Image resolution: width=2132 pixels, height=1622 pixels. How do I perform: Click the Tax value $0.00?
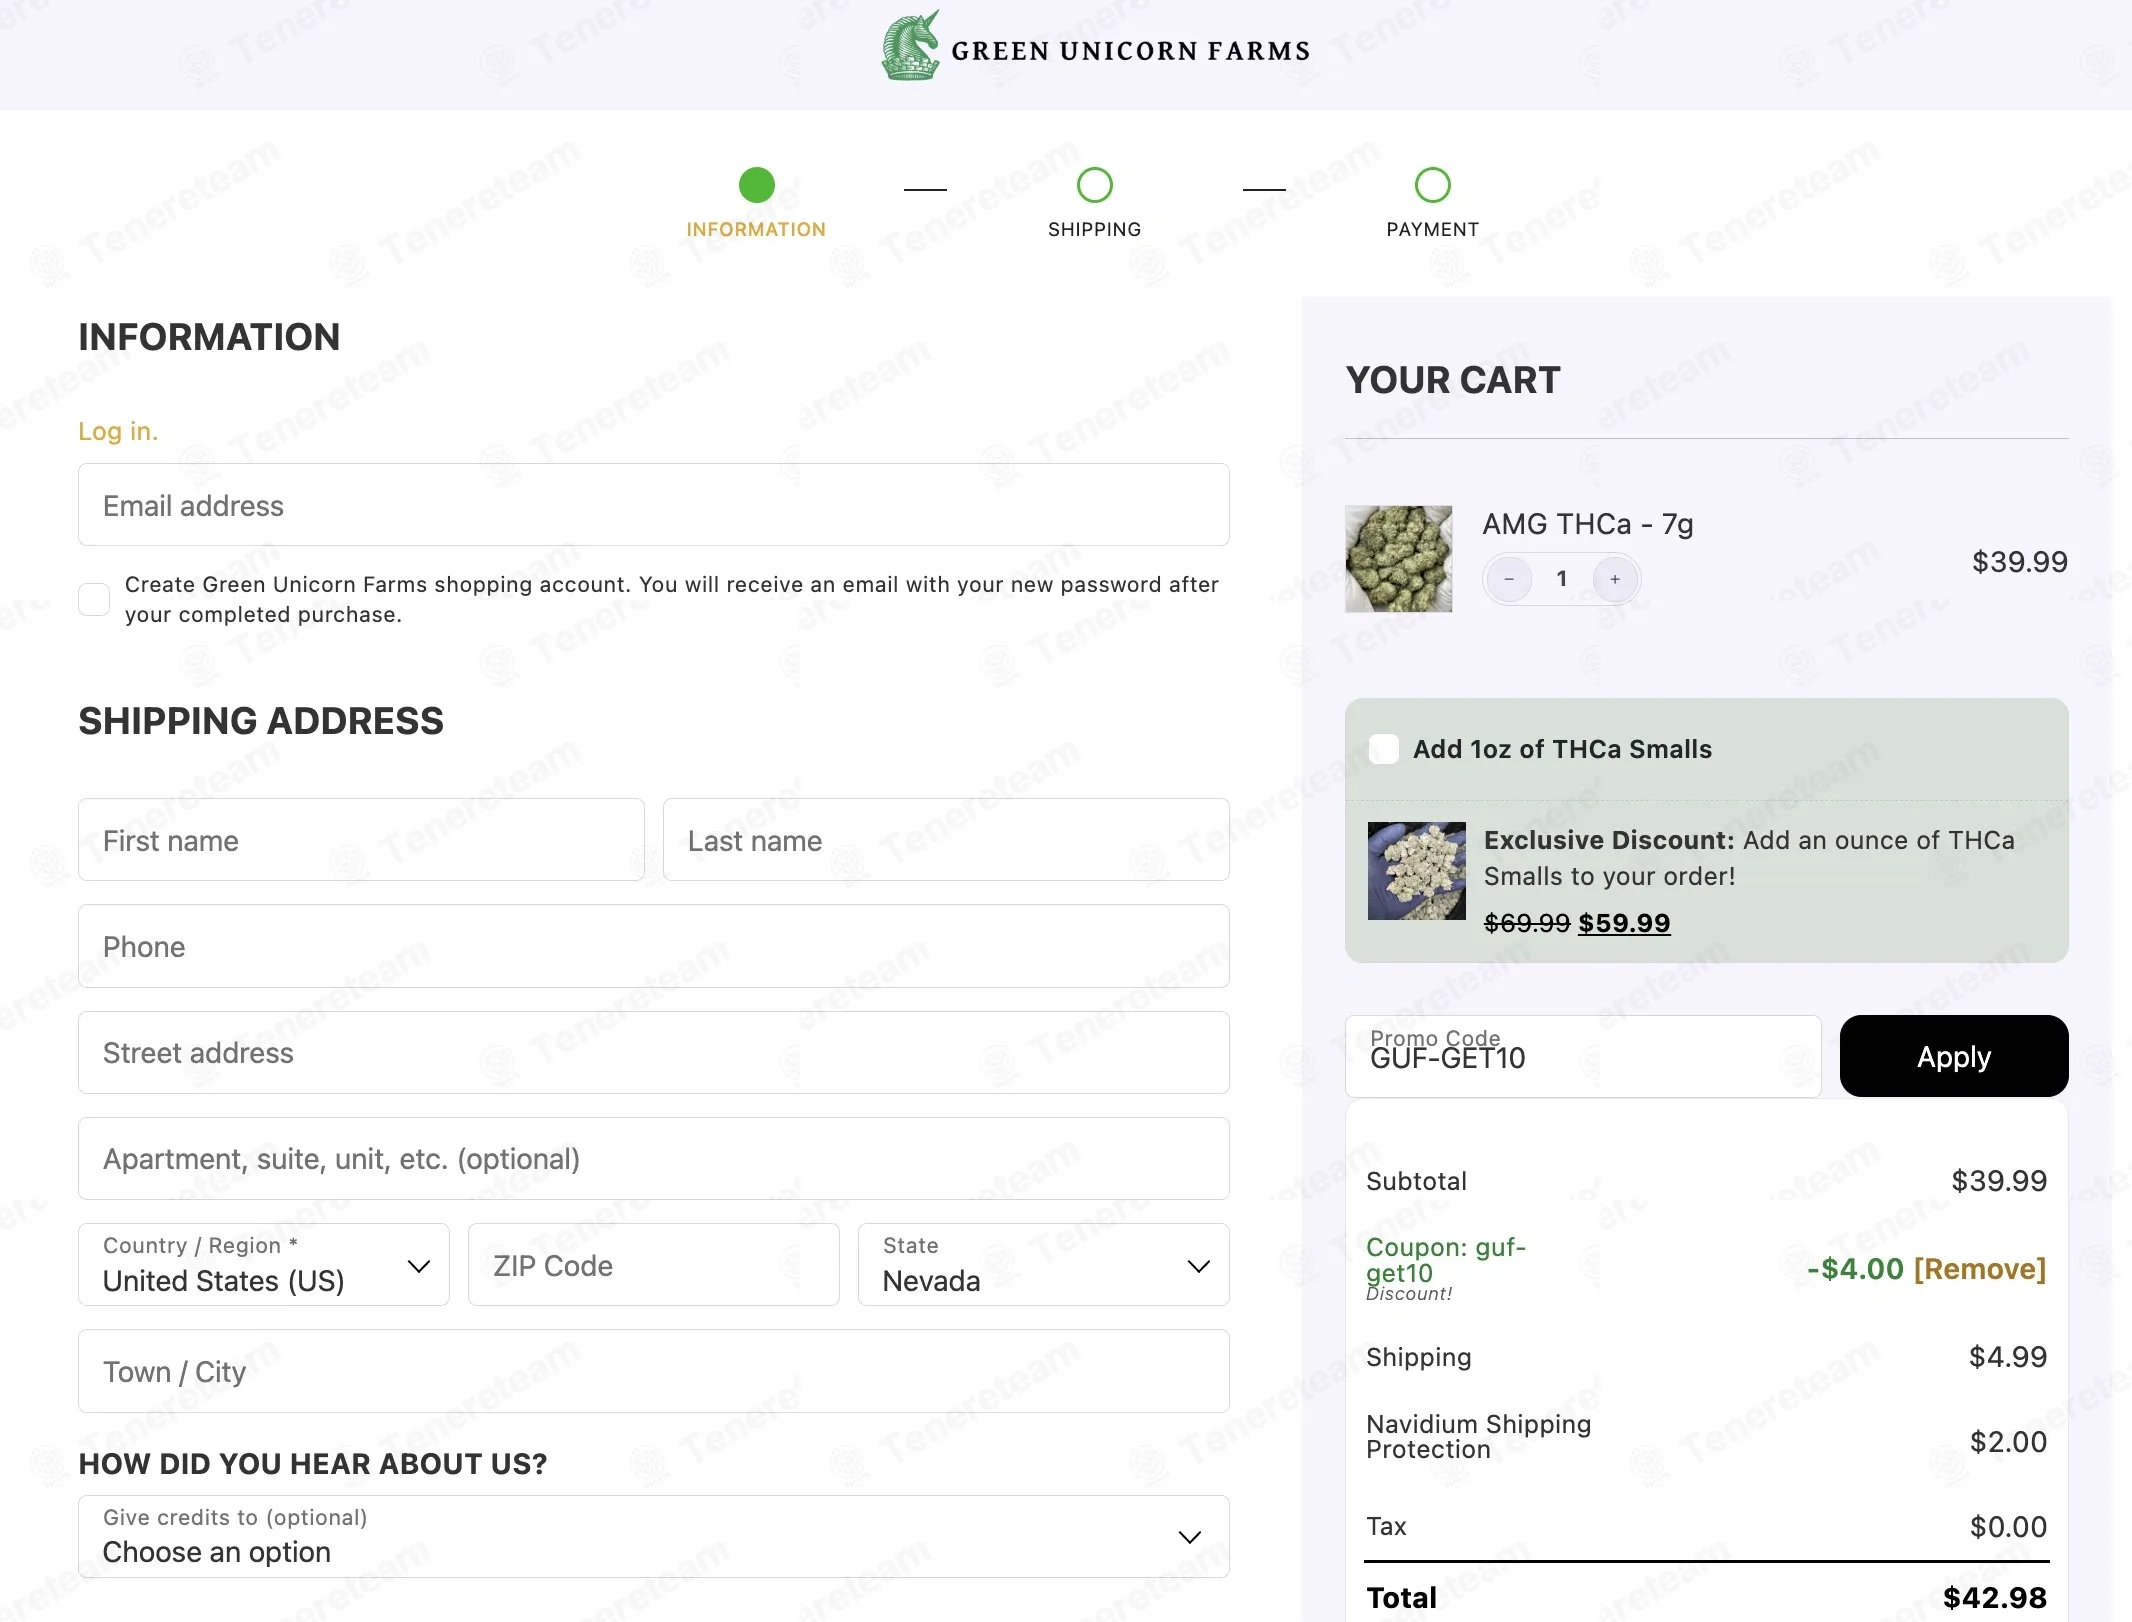tap(2008, 1527)
